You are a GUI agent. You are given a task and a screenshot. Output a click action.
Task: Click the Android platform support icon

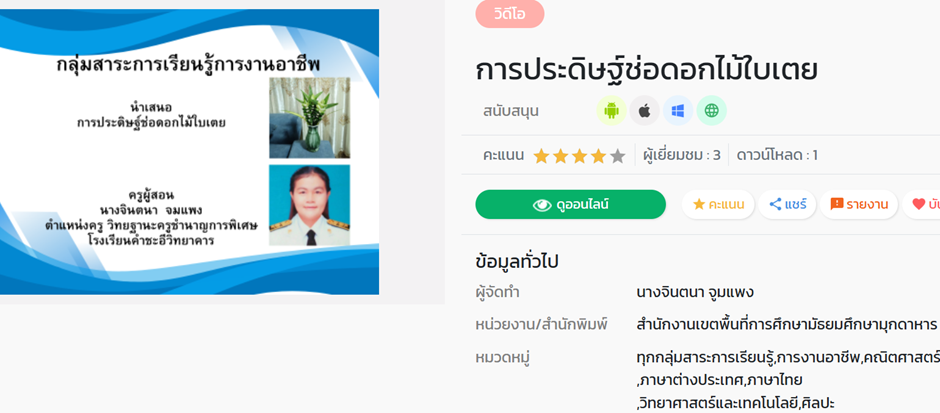(611, 111)
